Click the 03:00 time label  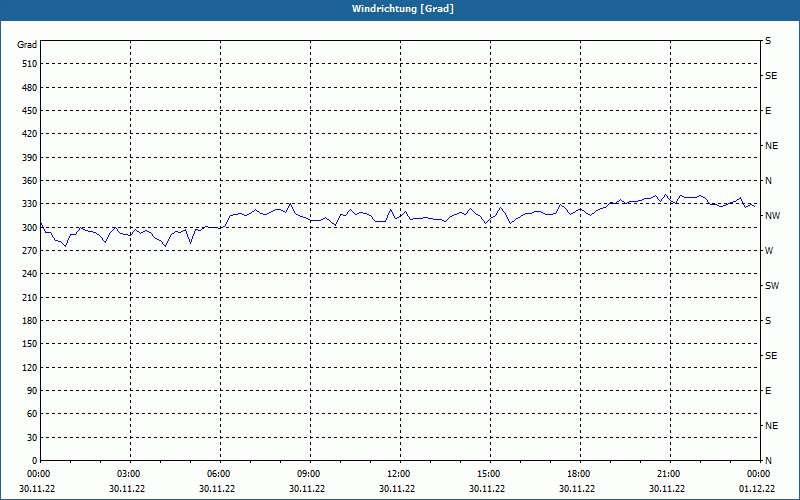pos(129,474)
